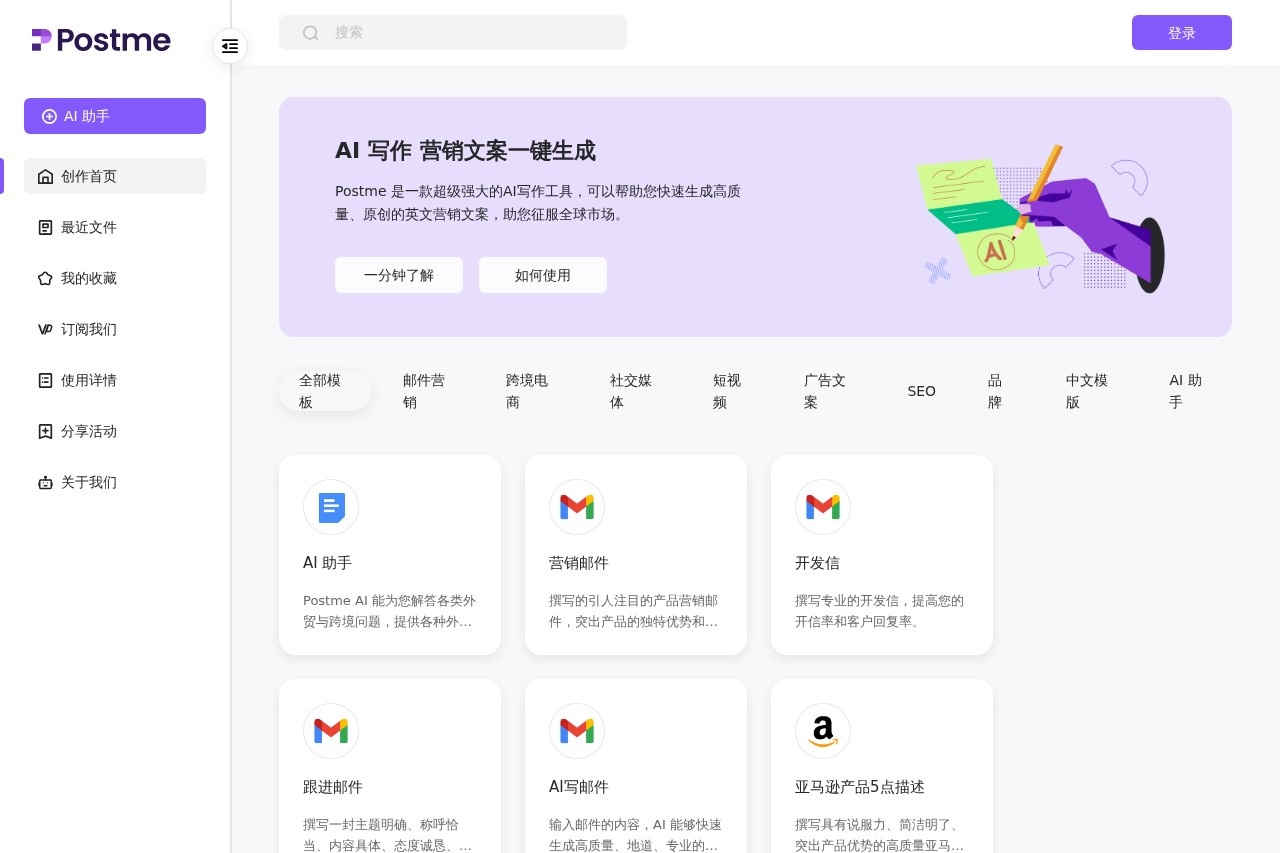Open the 最近文件 sidebar item
The image size is (1280, 853).
[x=89, y=227]
